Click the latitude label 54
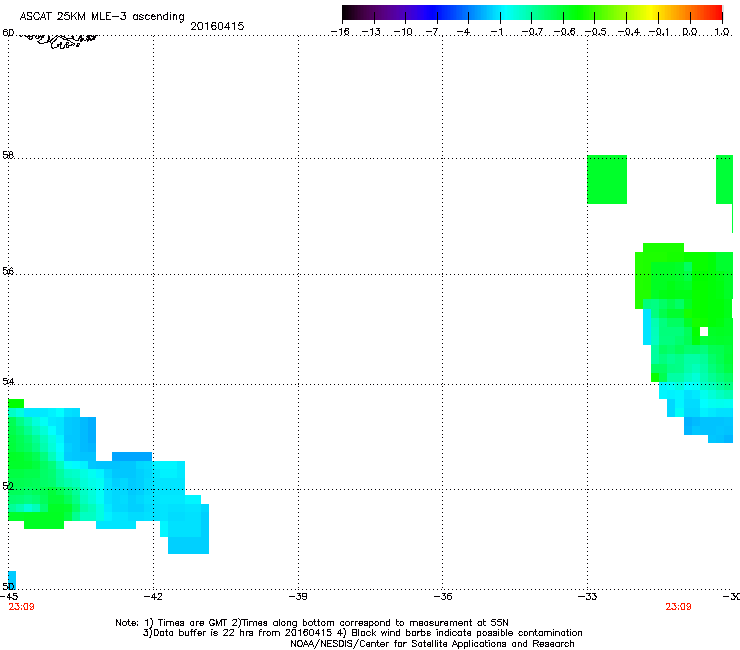The height and width of the screenshot is (650, 740). click(x=8, y=381)
